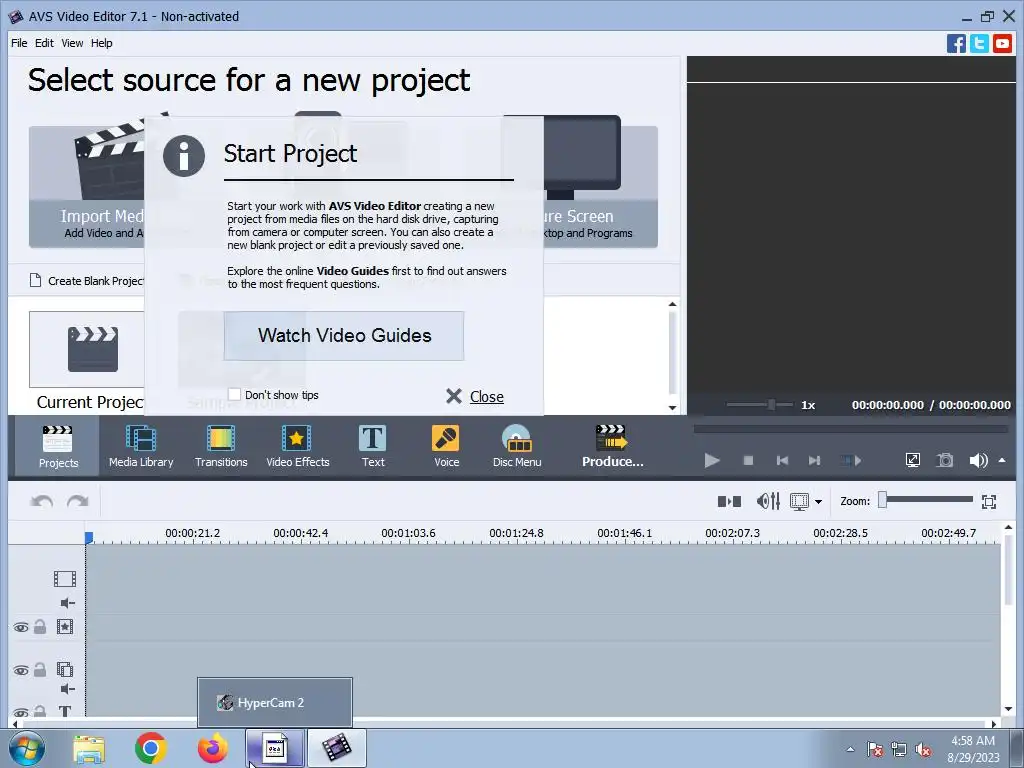Click the blue timeline playhead marker
The height and width of the screenshot is (768, 1024).
tap(89, 537)
